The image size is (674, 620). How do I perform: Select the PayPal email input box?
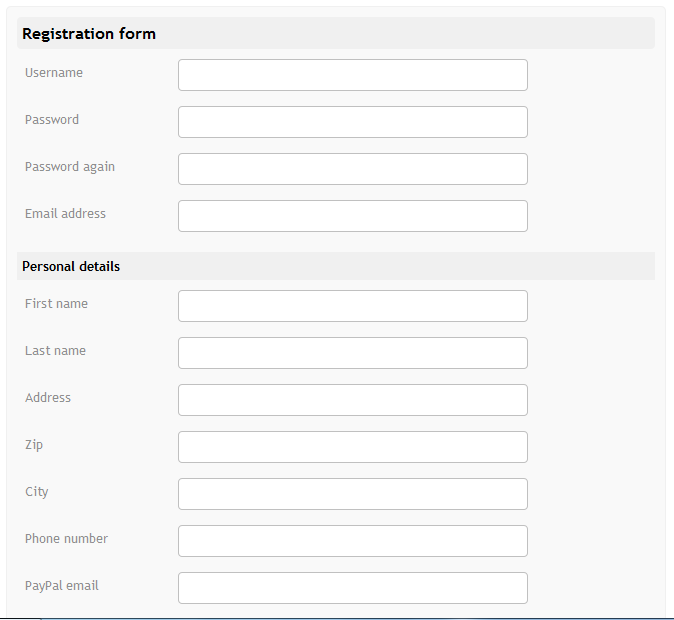(x=352, y=588)
